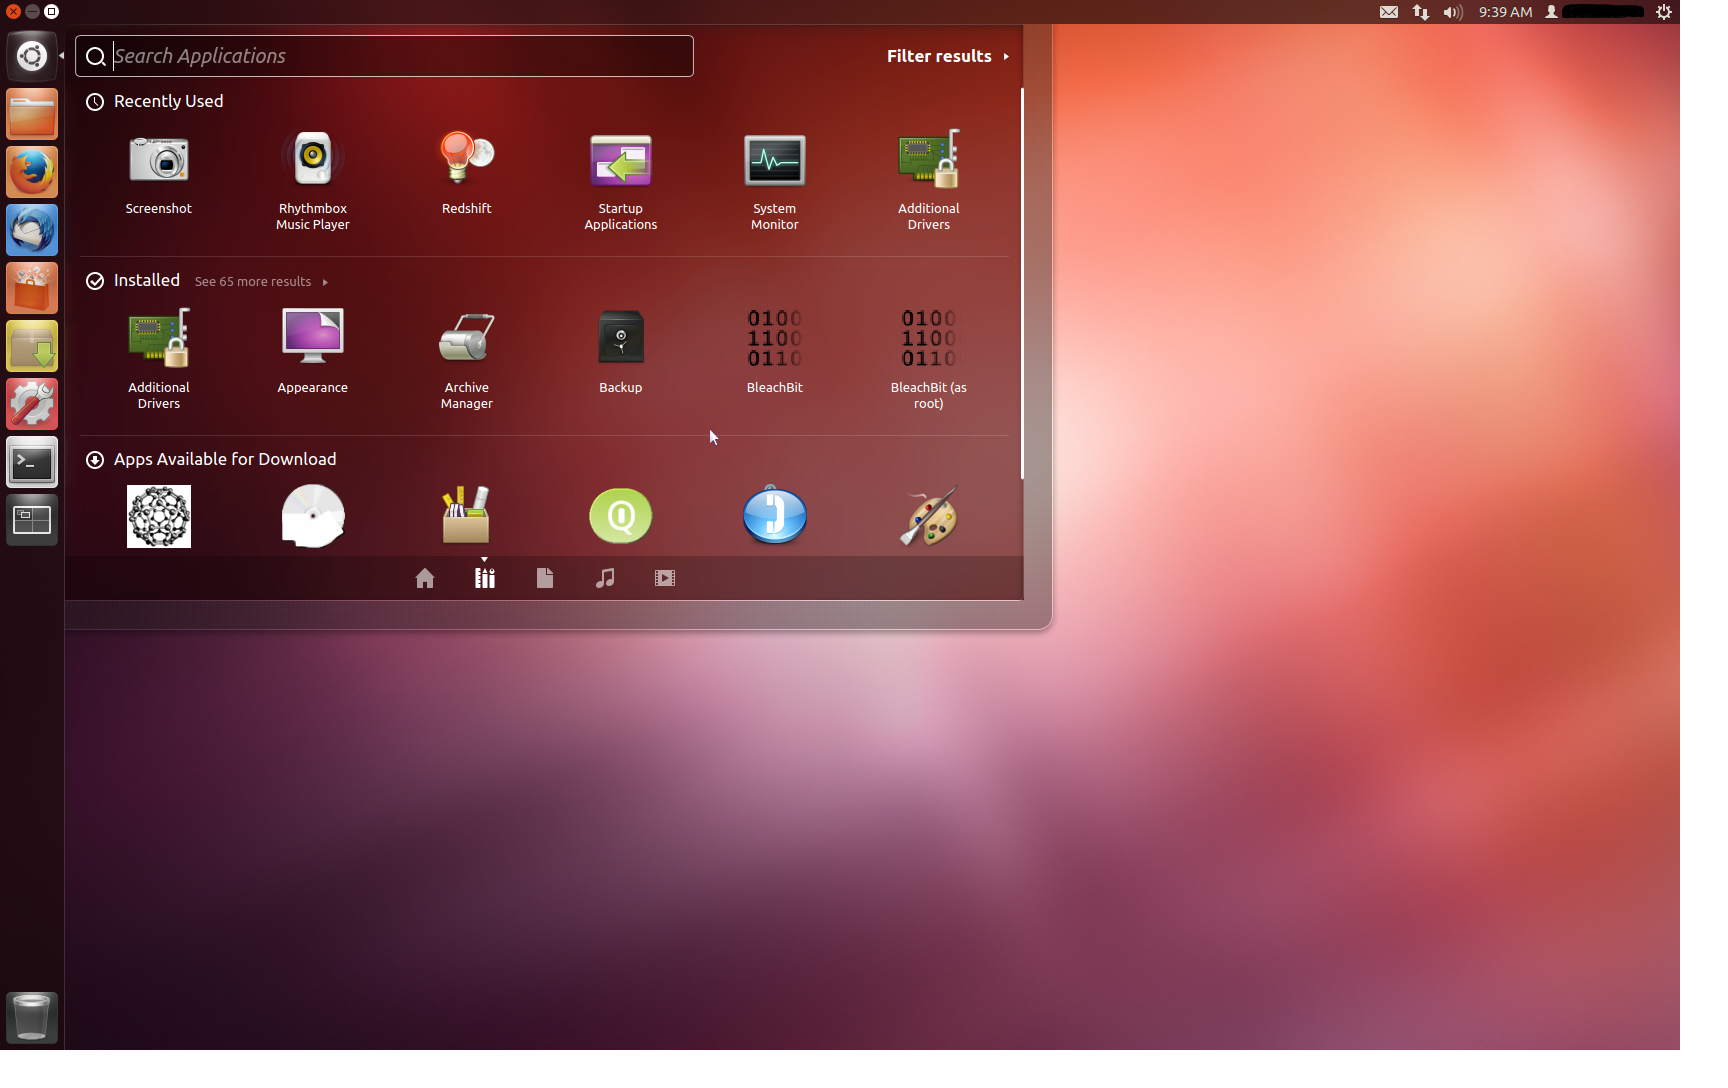Launch Thunderbird Mail from launcher
Image resolution: width=1728 pixels, height=1088 pixels.
pyautogui.click(x=32, y=230)
